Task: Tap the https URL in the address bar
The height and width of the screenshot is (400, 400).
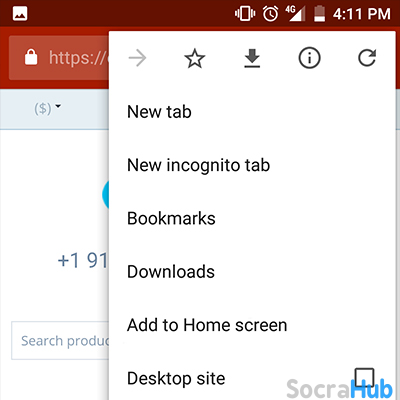Action: point(79,58)
